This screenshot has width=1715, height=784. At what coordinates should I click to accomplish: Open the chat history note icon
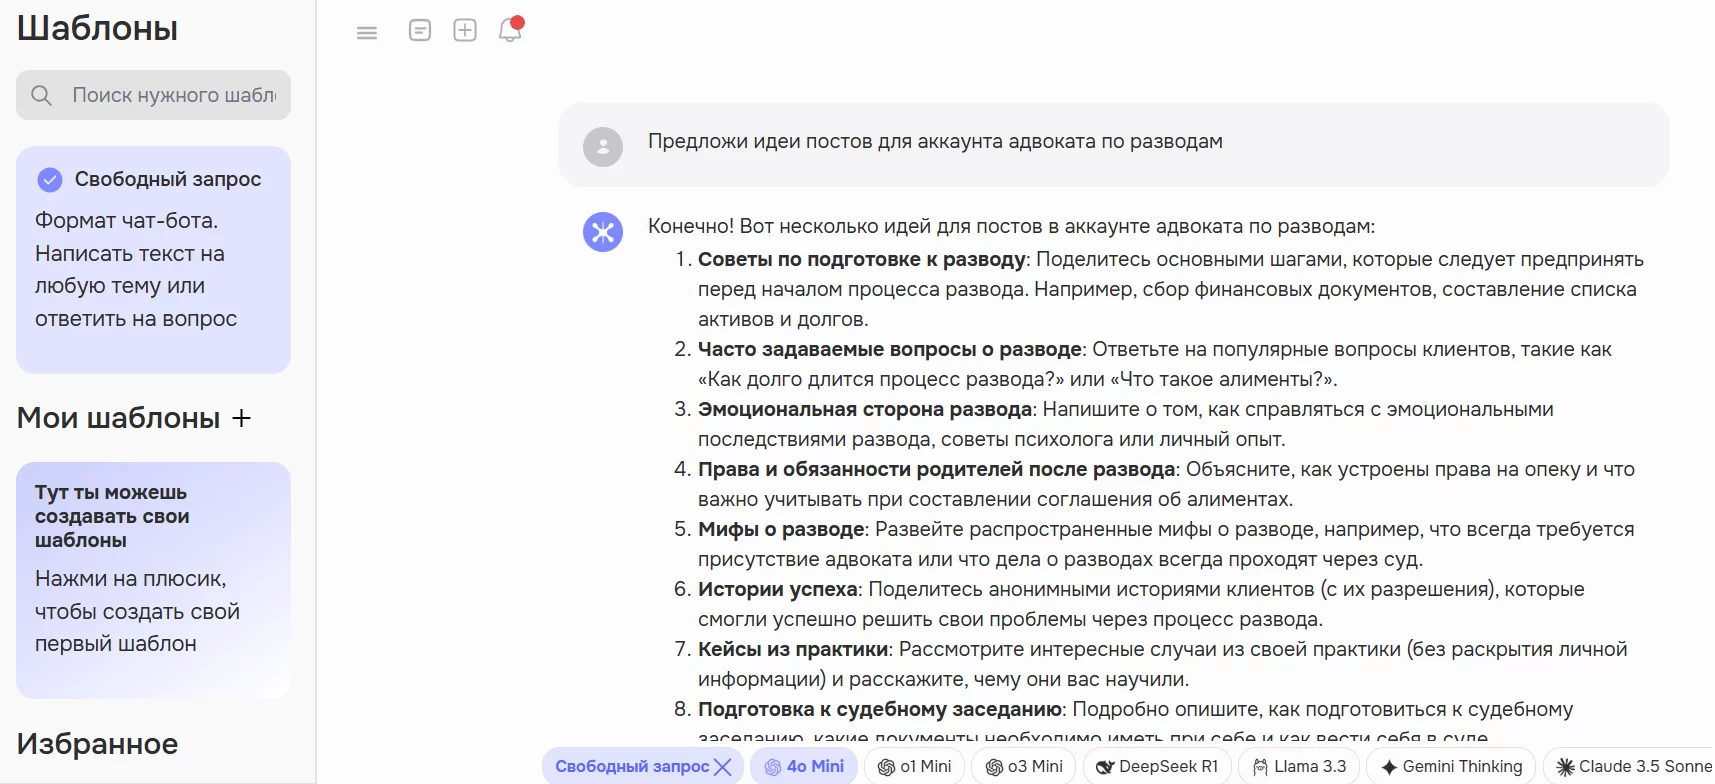420,30
